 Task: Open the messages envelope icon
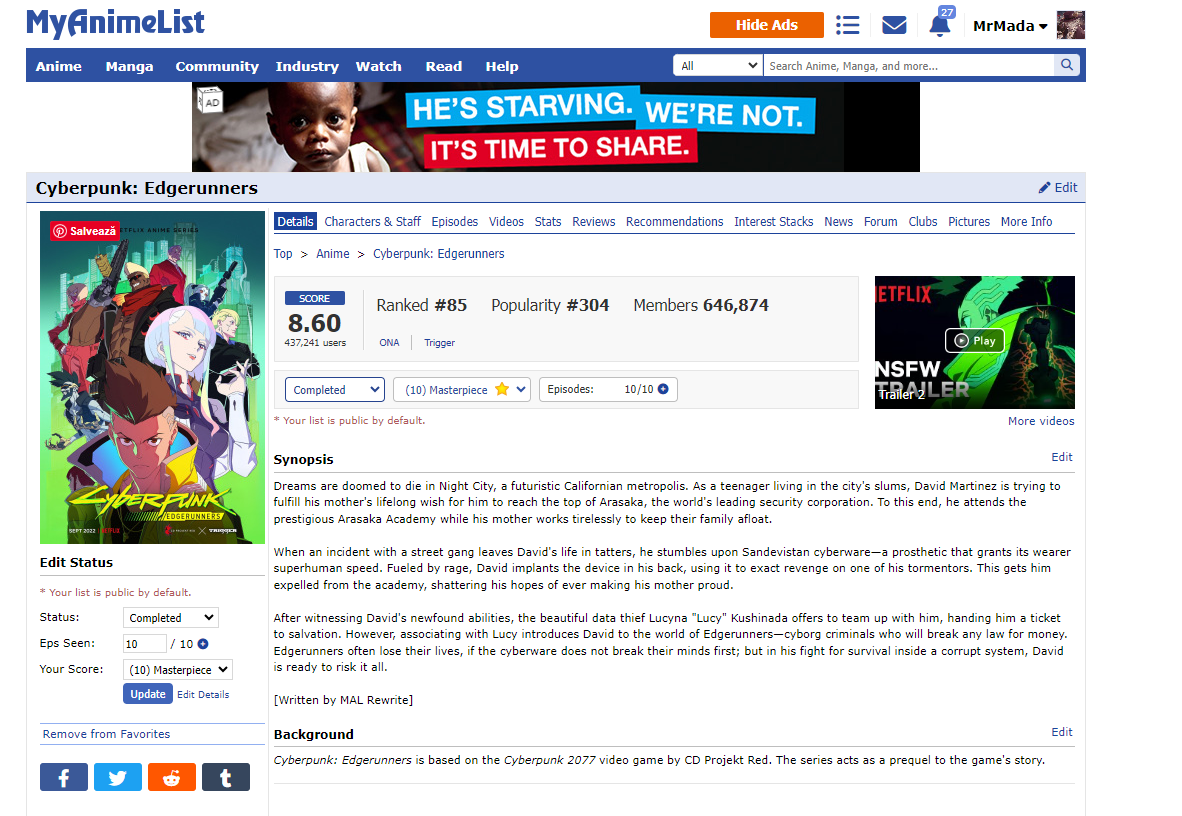[894, 25]
